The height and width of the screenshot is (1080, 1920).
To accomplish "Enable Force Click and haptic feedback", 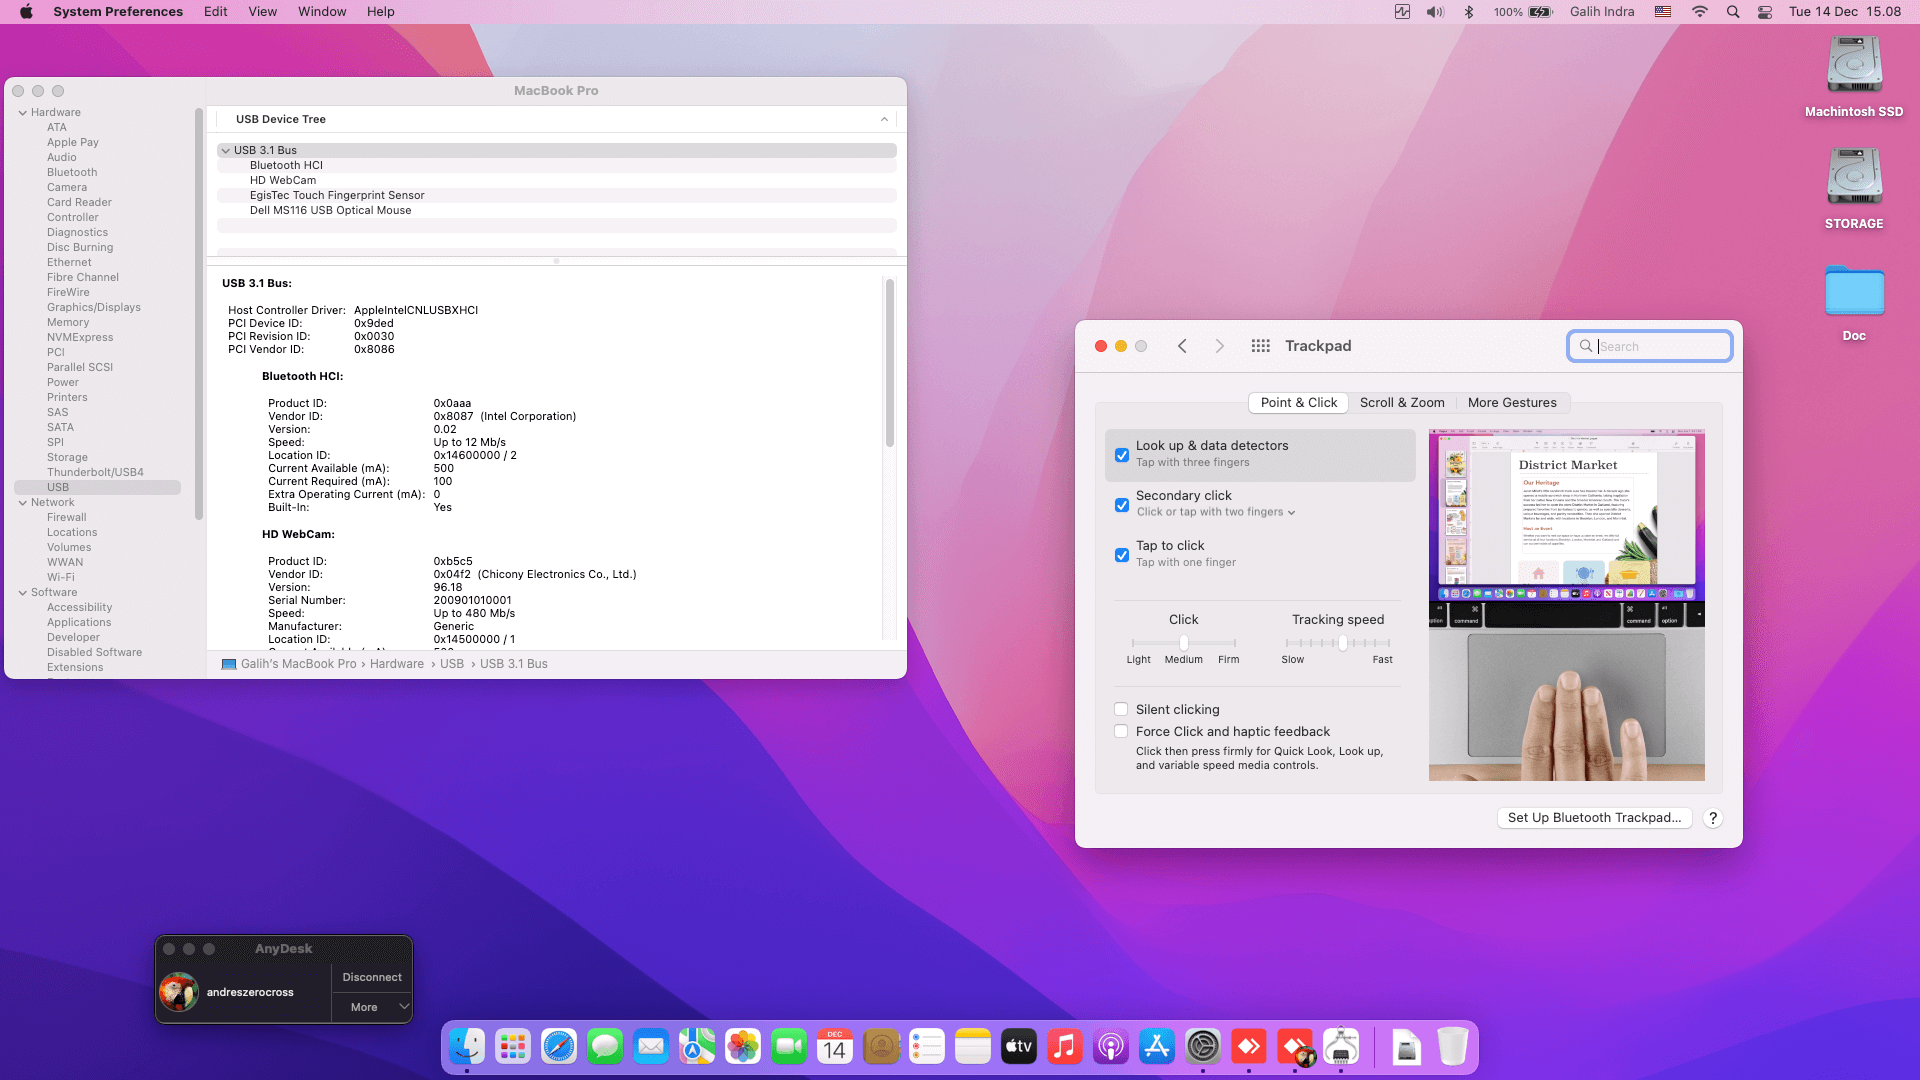I will point(1121,731).
